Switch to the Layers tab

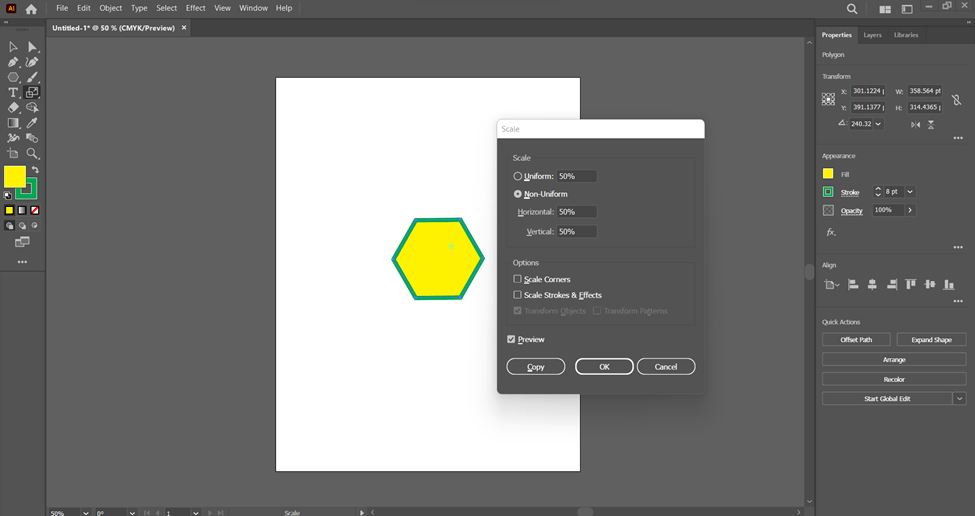(x=872, y=35)
